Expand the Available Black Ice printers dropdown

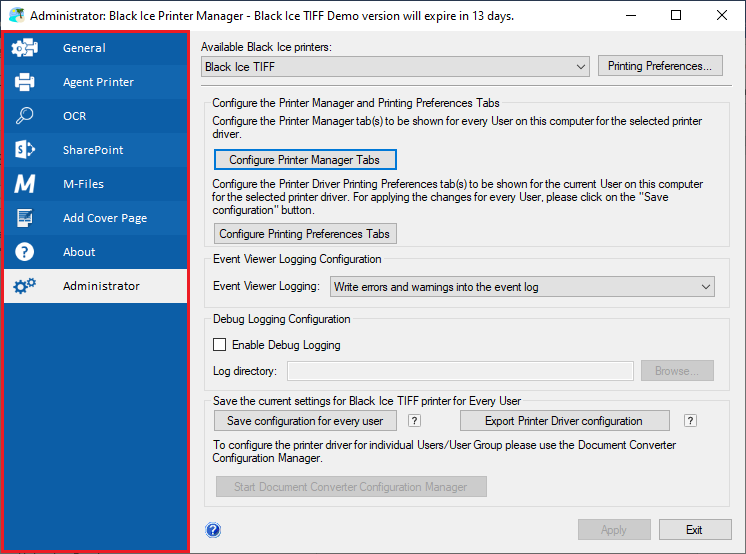(395, 67)
